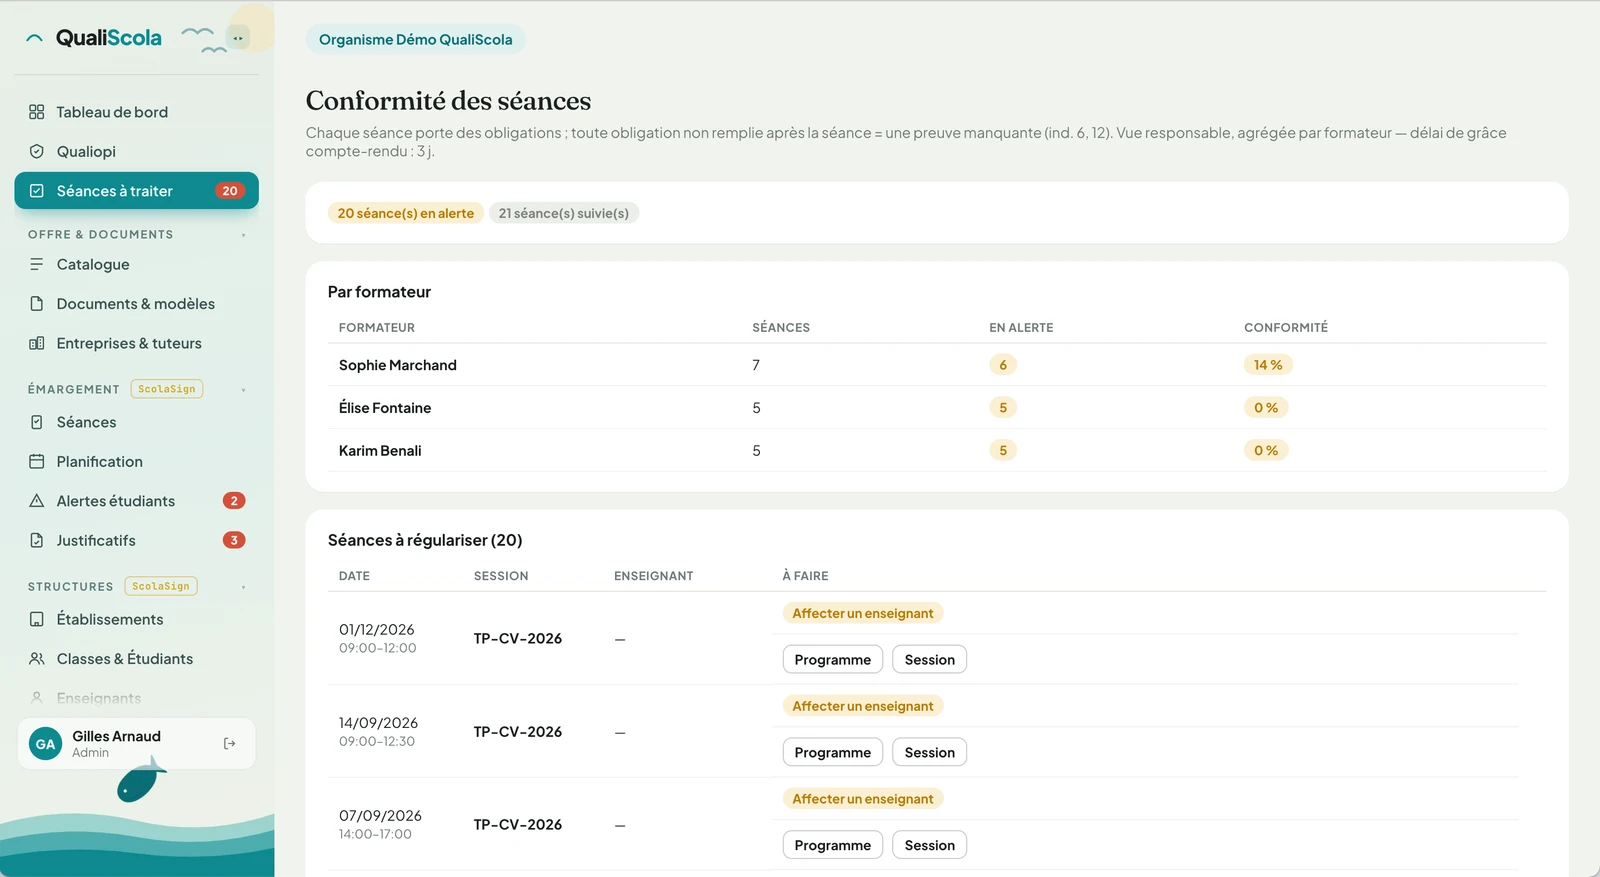The width and height of the screenshot is (1600, 877).
Task: Click the Alertes étudiants warning triangle icon
Action: [37, 501]
